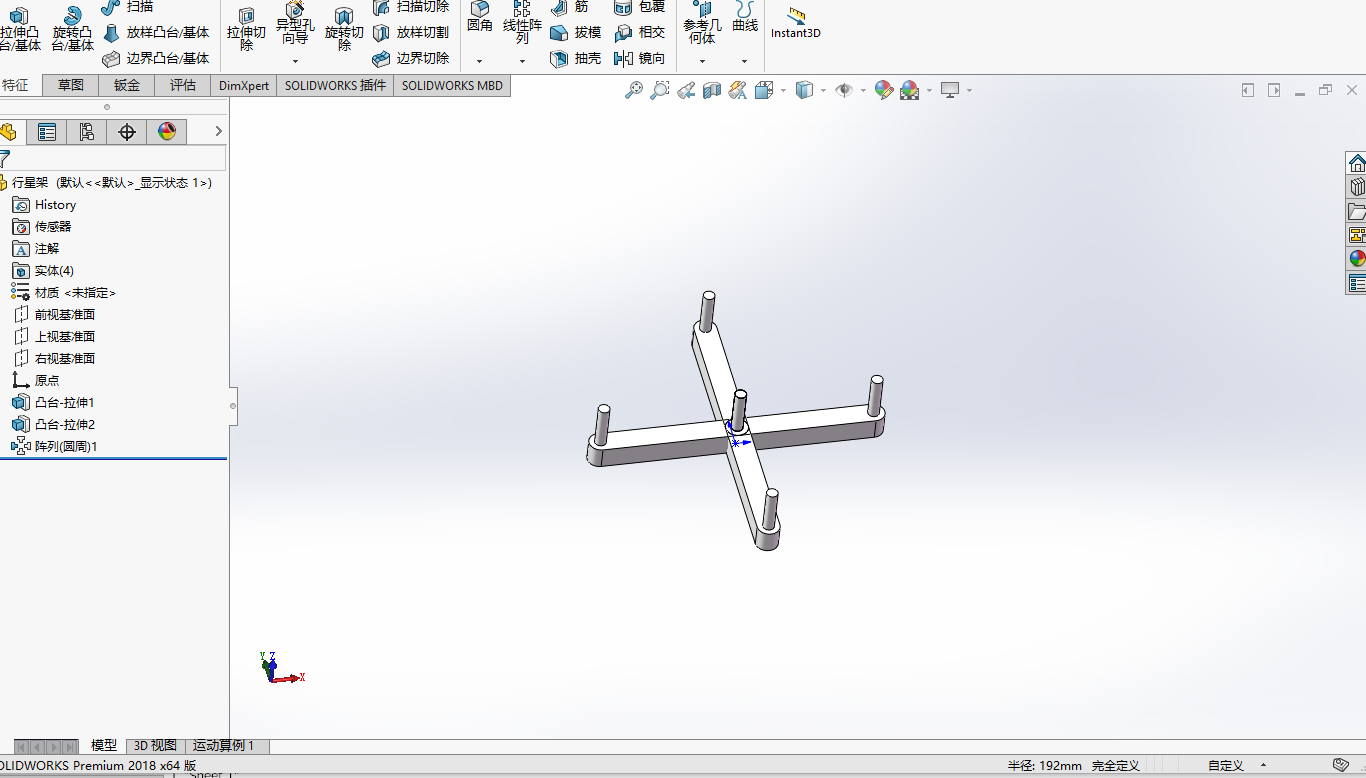The height and width of the screenshot is (778, 1366).
Task: Select the 相交 intersect tool
Action: tap(640, 33)
